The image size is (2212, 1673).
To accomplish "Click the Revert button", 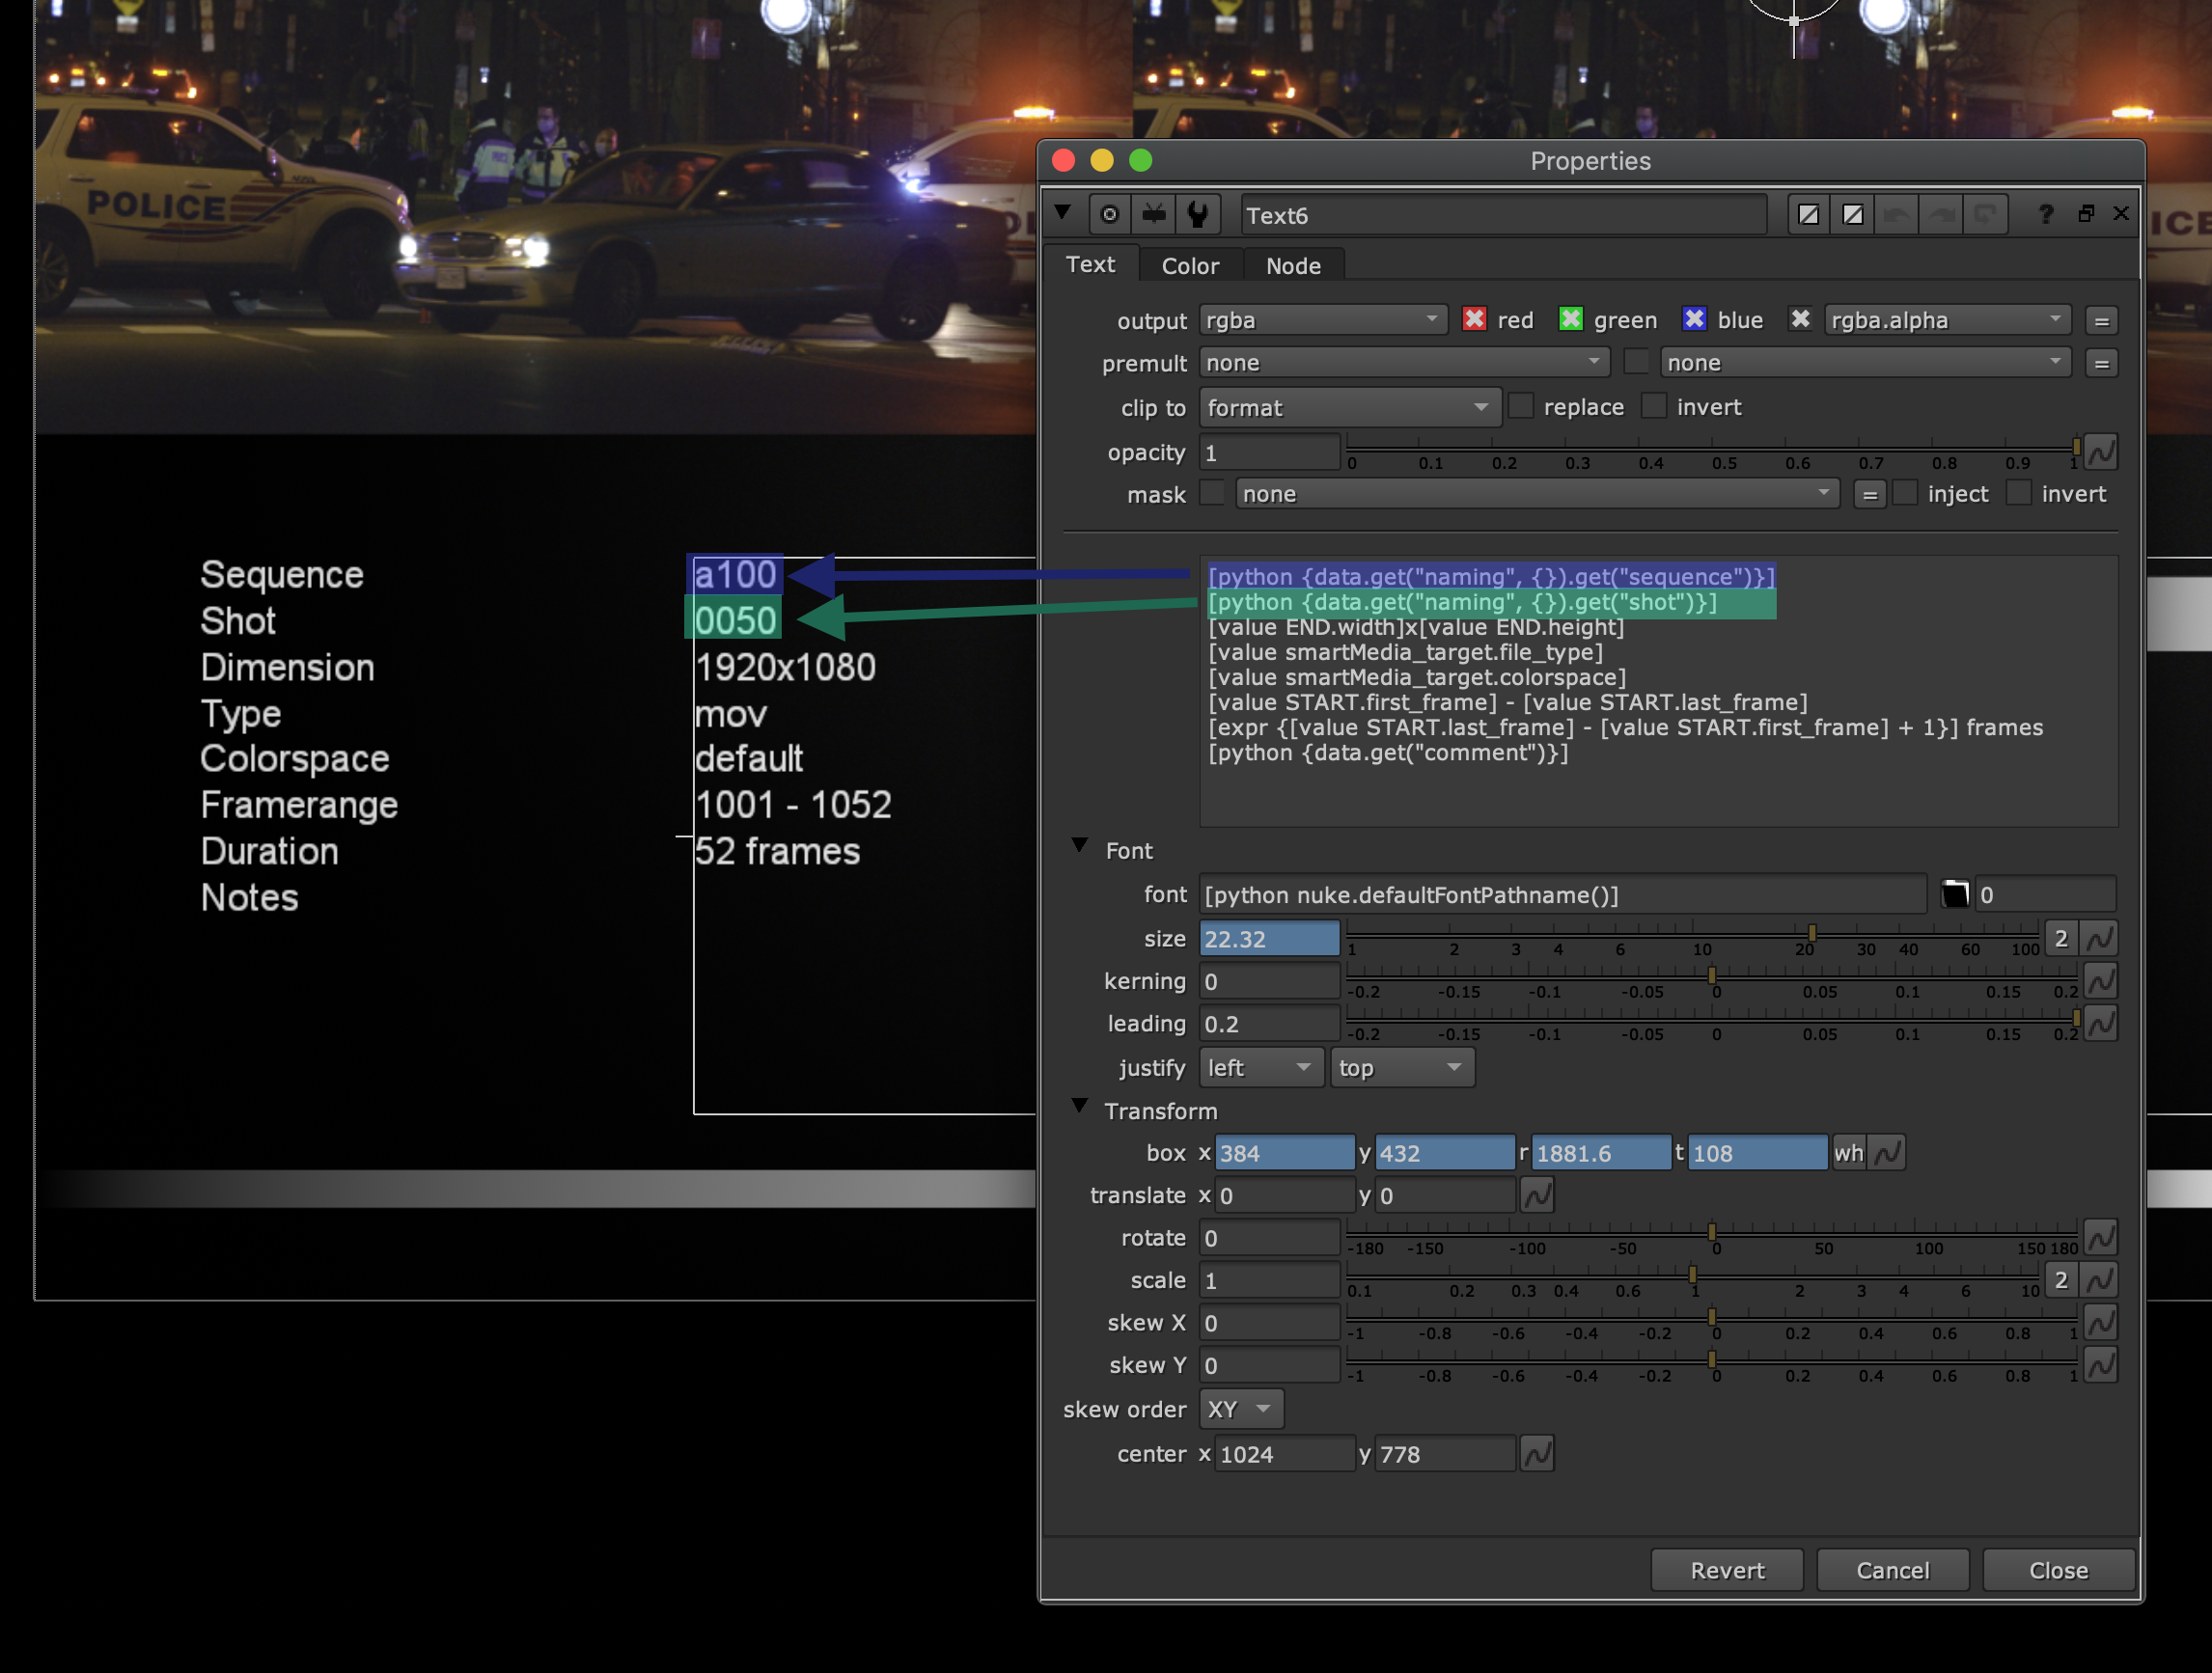I will 1727,1569.
